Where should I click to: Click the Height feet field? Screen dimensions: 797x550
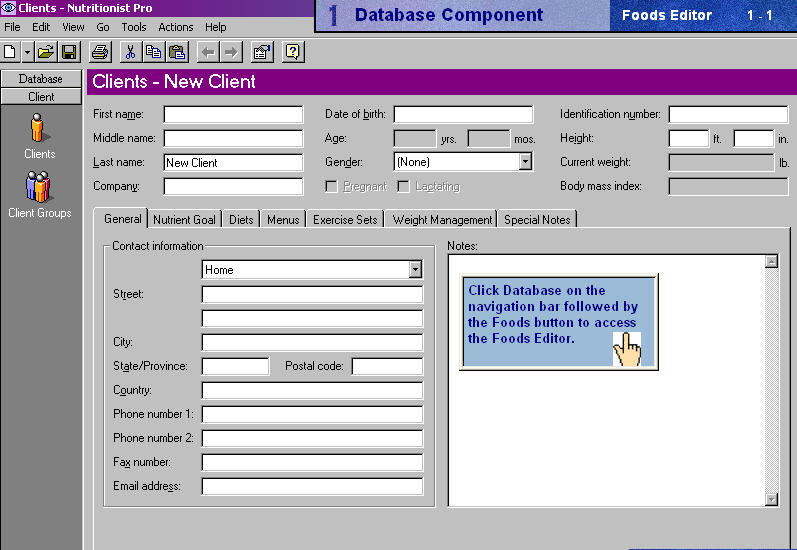(x=689, y=138)
